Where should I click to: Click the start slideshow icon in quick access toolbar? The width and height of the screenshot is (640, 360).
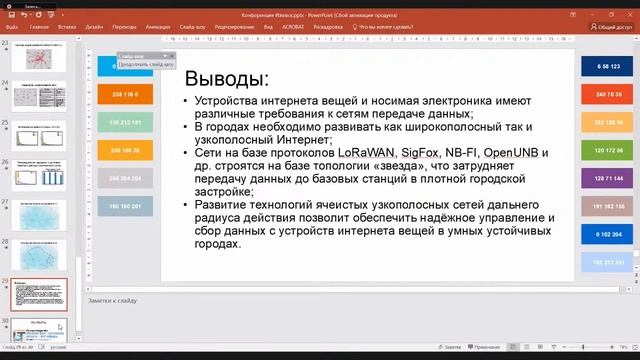(x=51, y=15)
